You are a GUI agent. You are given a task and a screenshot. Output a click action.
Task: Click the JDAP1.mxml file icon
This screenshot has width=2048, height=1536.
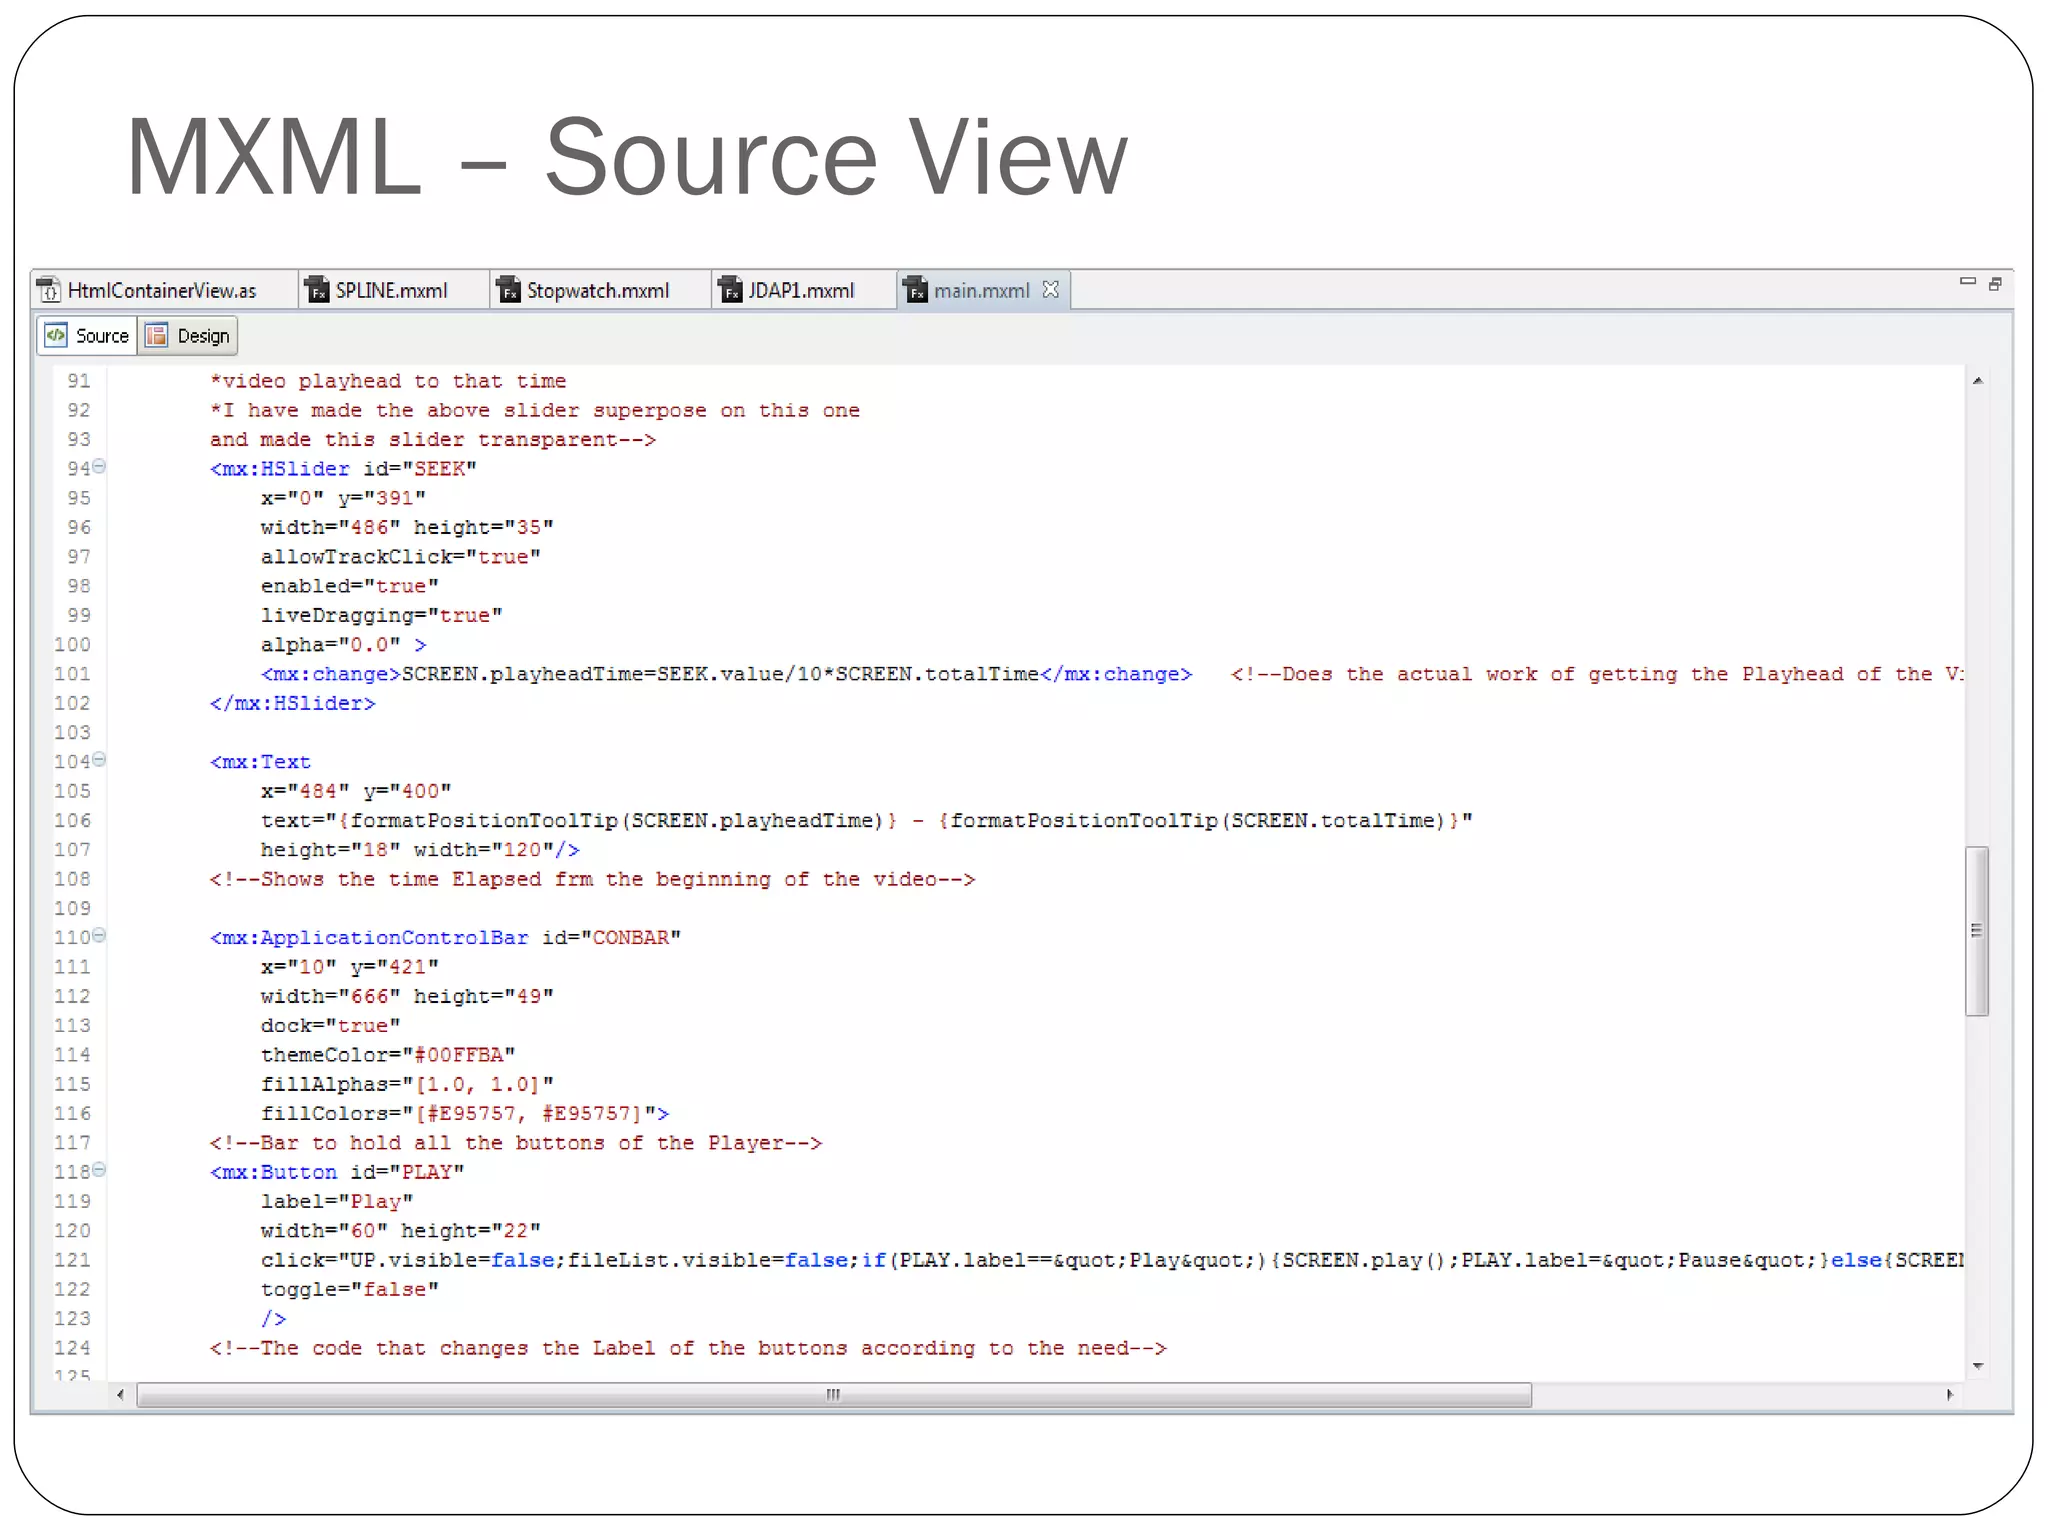pos(731,290)
